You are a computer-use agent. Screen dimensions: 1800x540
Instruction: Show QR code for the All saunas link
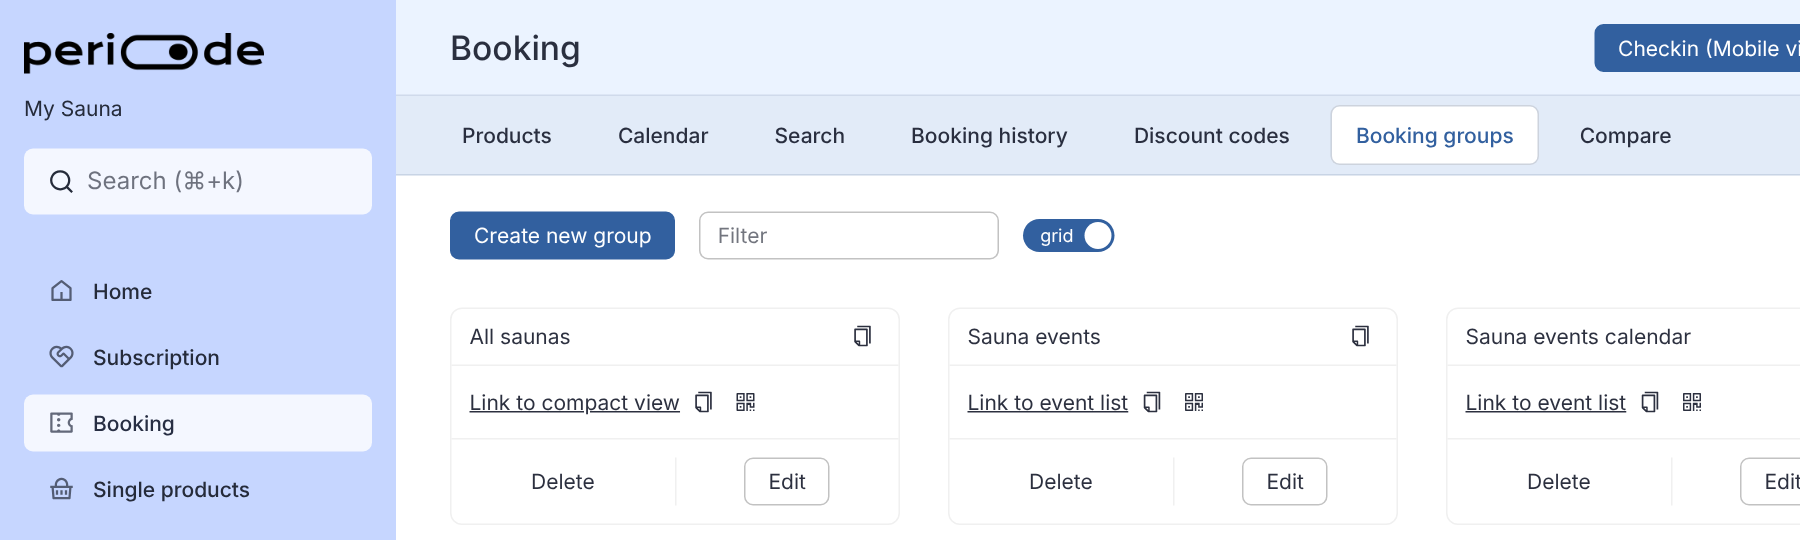pos(745,402)
